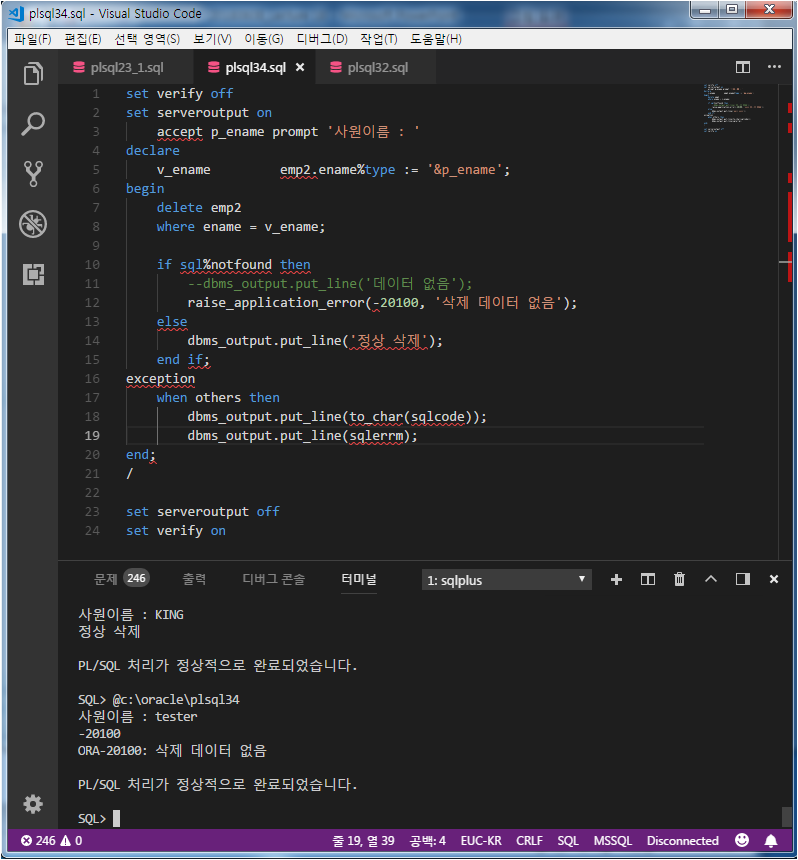This screenshot has height=860, width=798.
Task: Click 'sqlerrm' on line 19
Action: pyautogui.click(x=376, y=436)
